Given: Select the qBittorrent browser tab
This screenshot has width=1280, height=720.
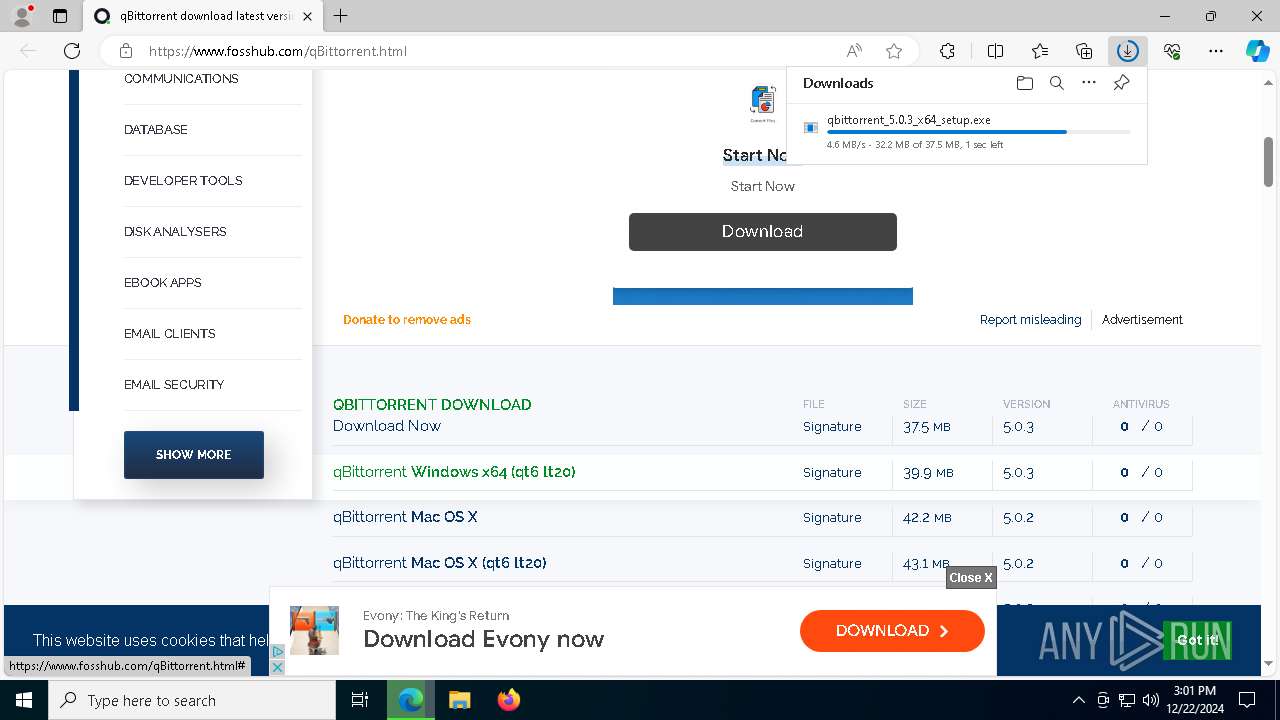Looking at the screenshot, I should coord(202,16).
